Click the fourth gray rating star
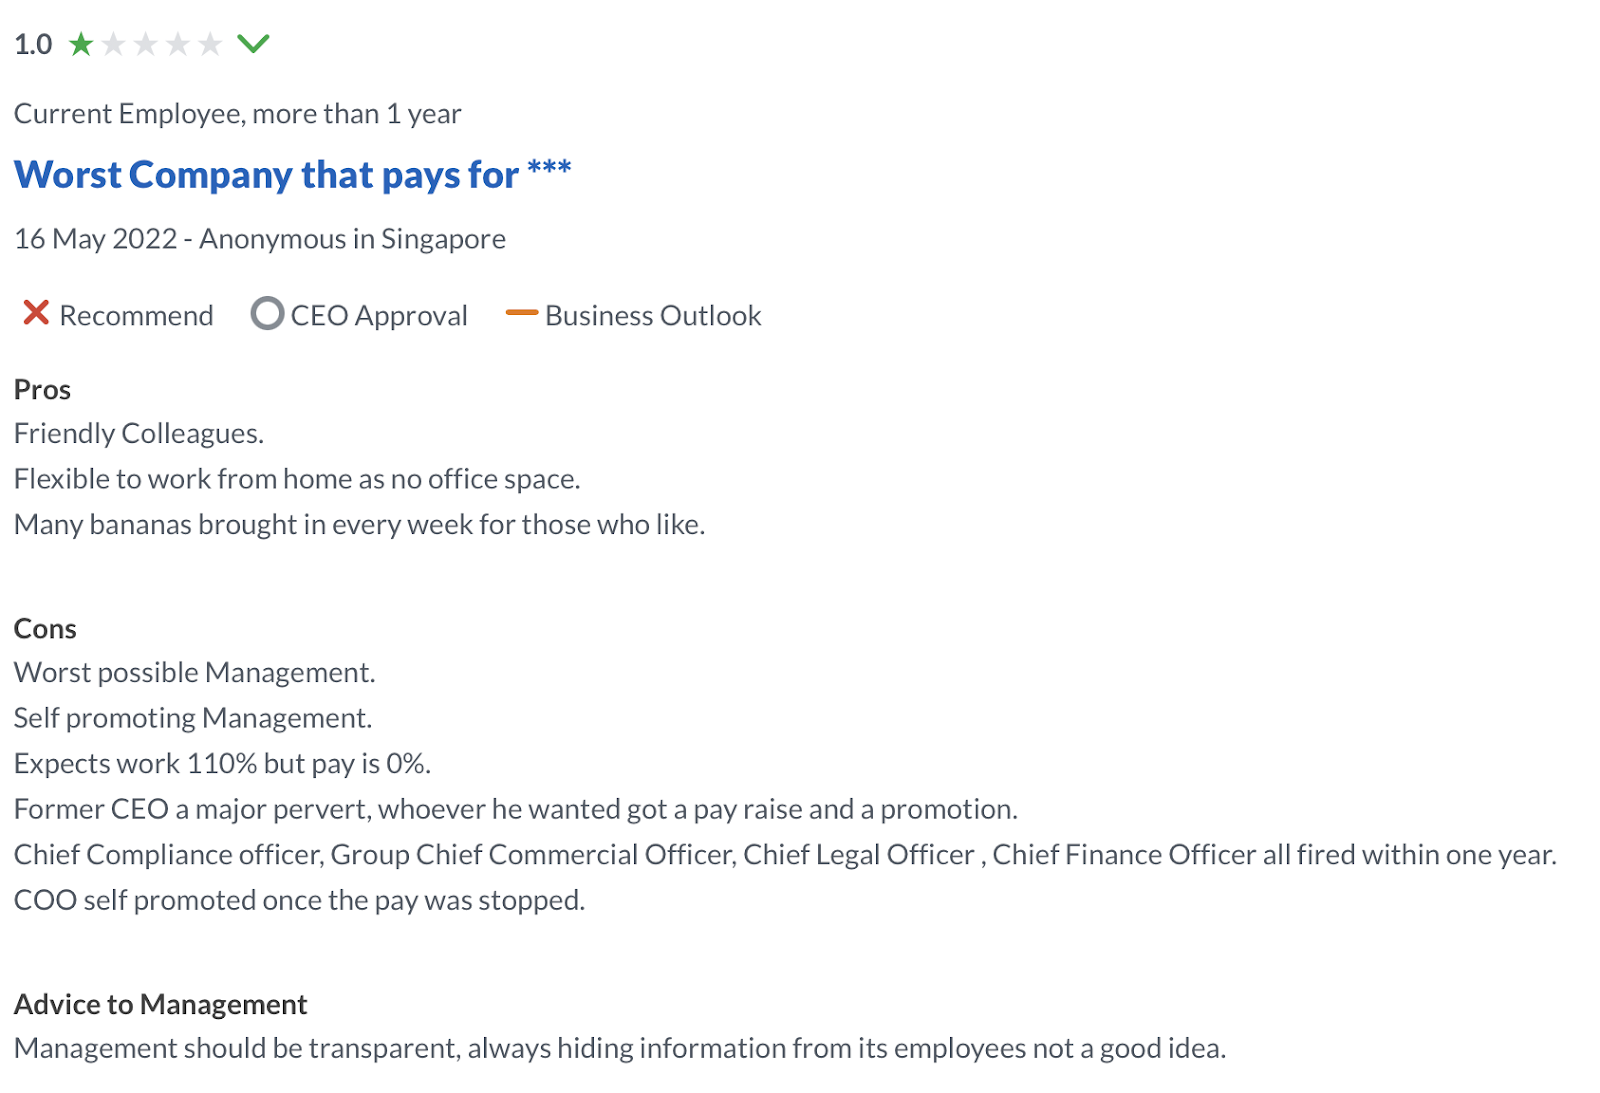The height and width of the screenshot is (1093, 1600). 177,44
